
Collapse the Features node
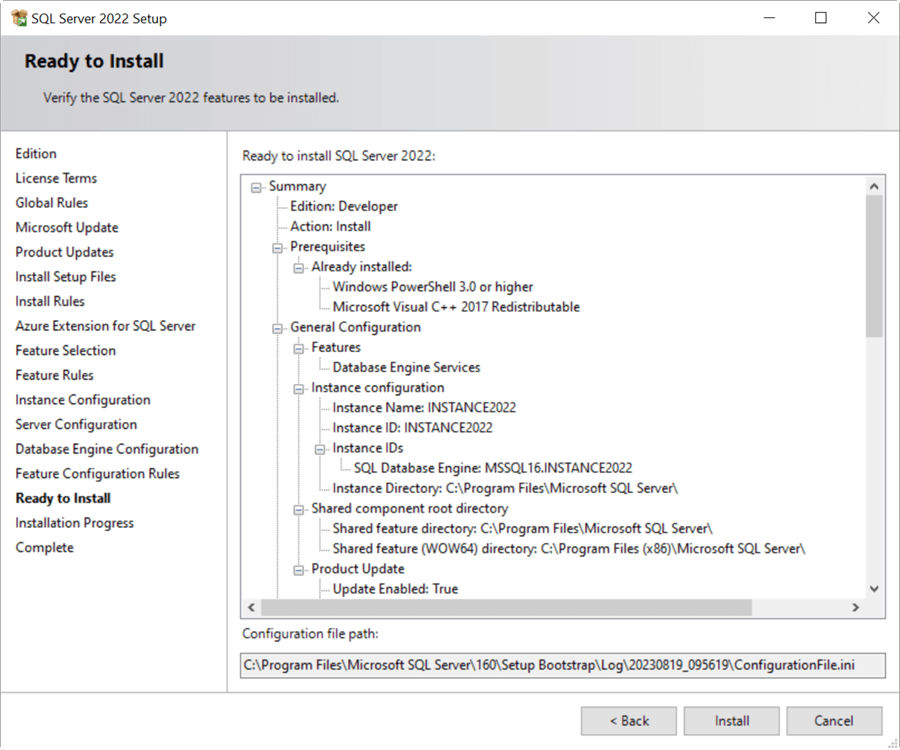tap(297, 347)
